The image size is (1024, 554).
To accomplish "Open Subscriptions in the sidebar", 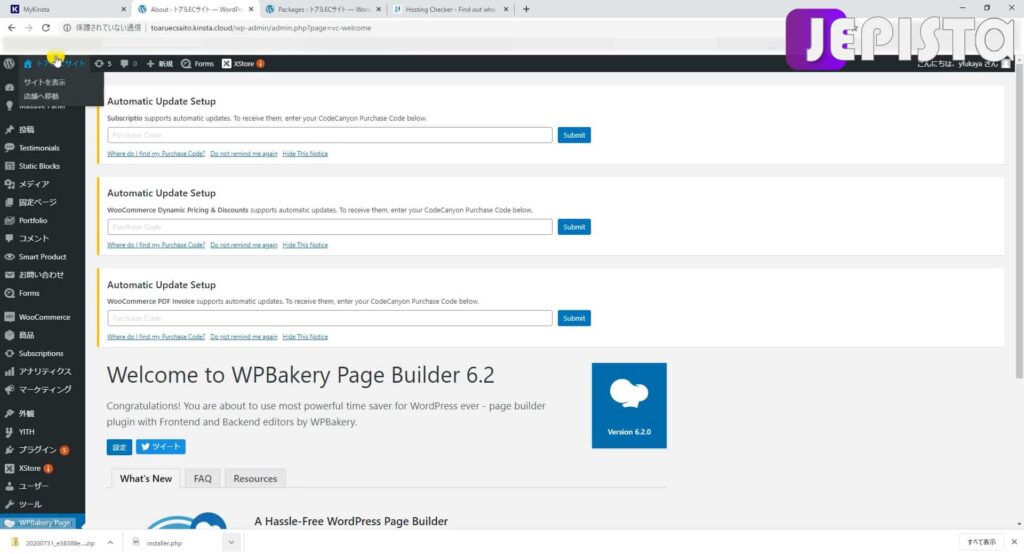I will pyautogui.click(x=42, y=353).
